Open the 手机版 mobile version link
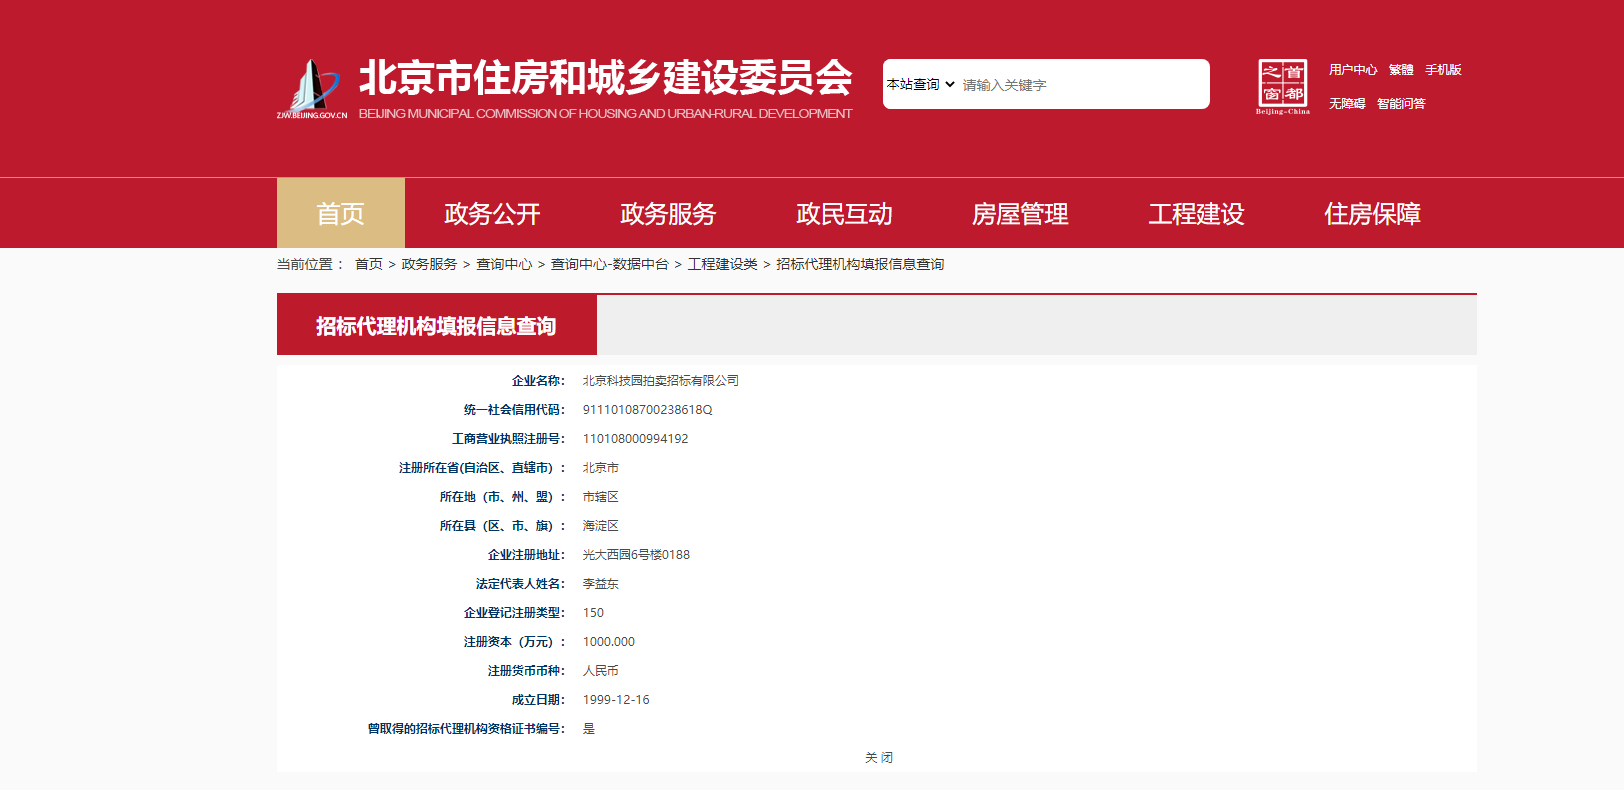Viewport: 1624px width, 790px height. pos(1443,70)
